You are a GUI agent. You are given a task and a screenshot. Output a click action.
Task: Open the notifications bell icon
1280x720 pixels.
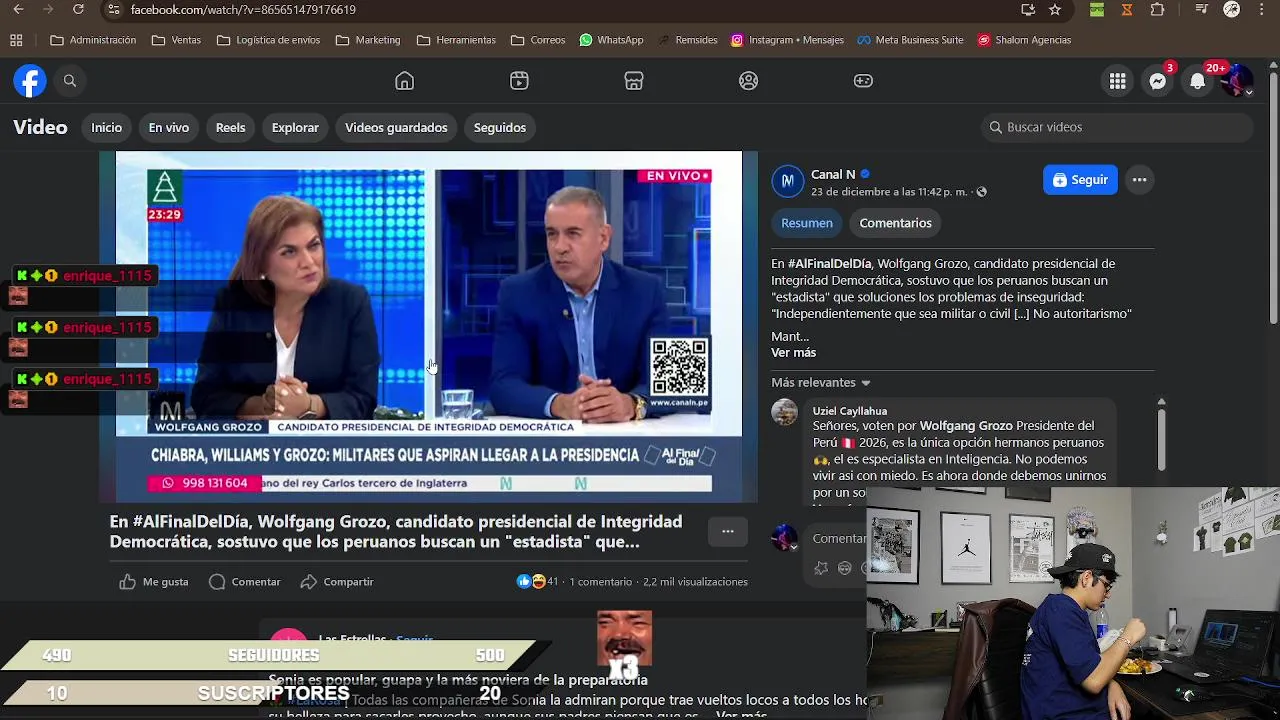tap(1198, 81)
